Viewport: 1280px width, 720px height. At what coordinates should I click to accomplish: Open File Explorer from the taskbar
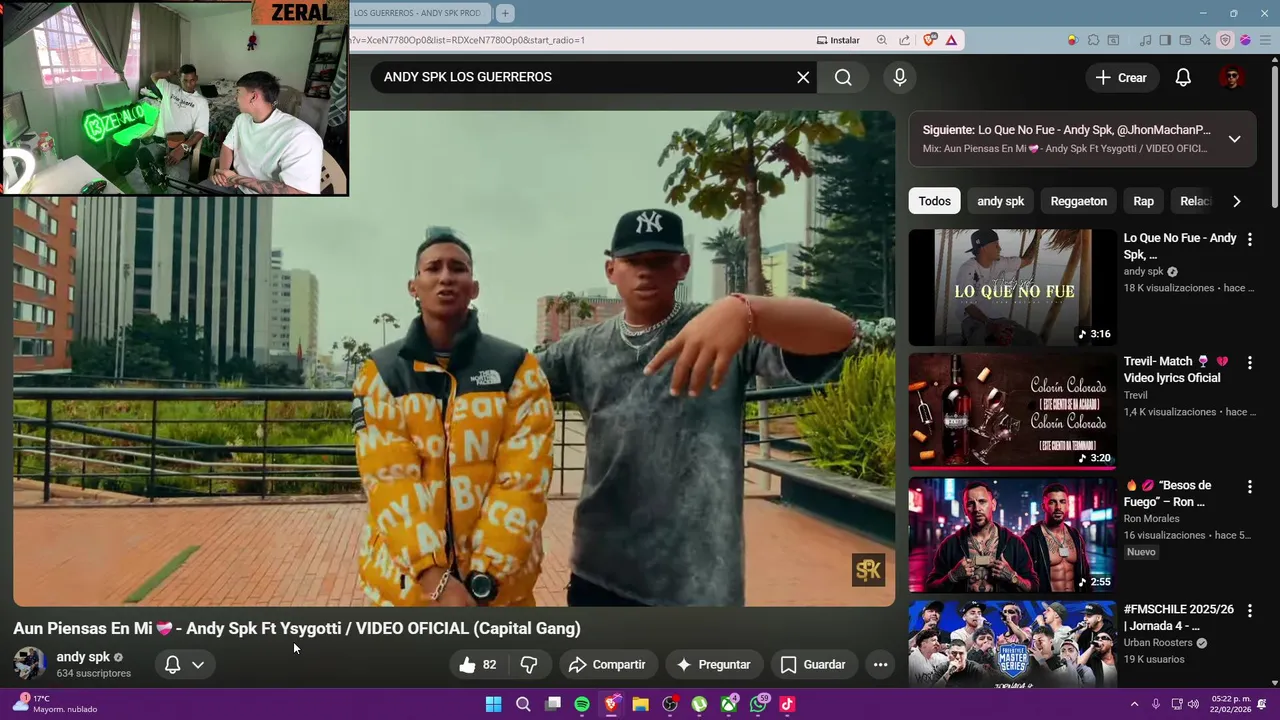click(640, 704)
